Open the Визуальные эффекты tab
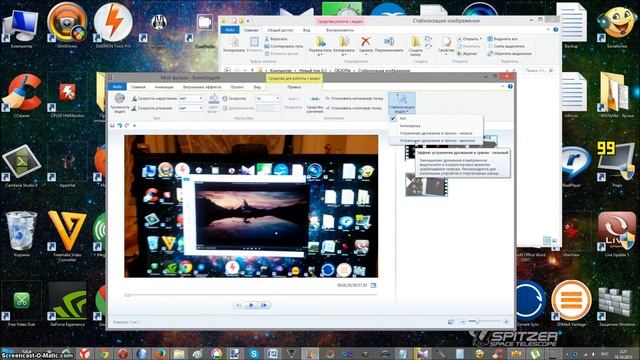This screenshot has height=360, width=640. [x=202, y=87]
